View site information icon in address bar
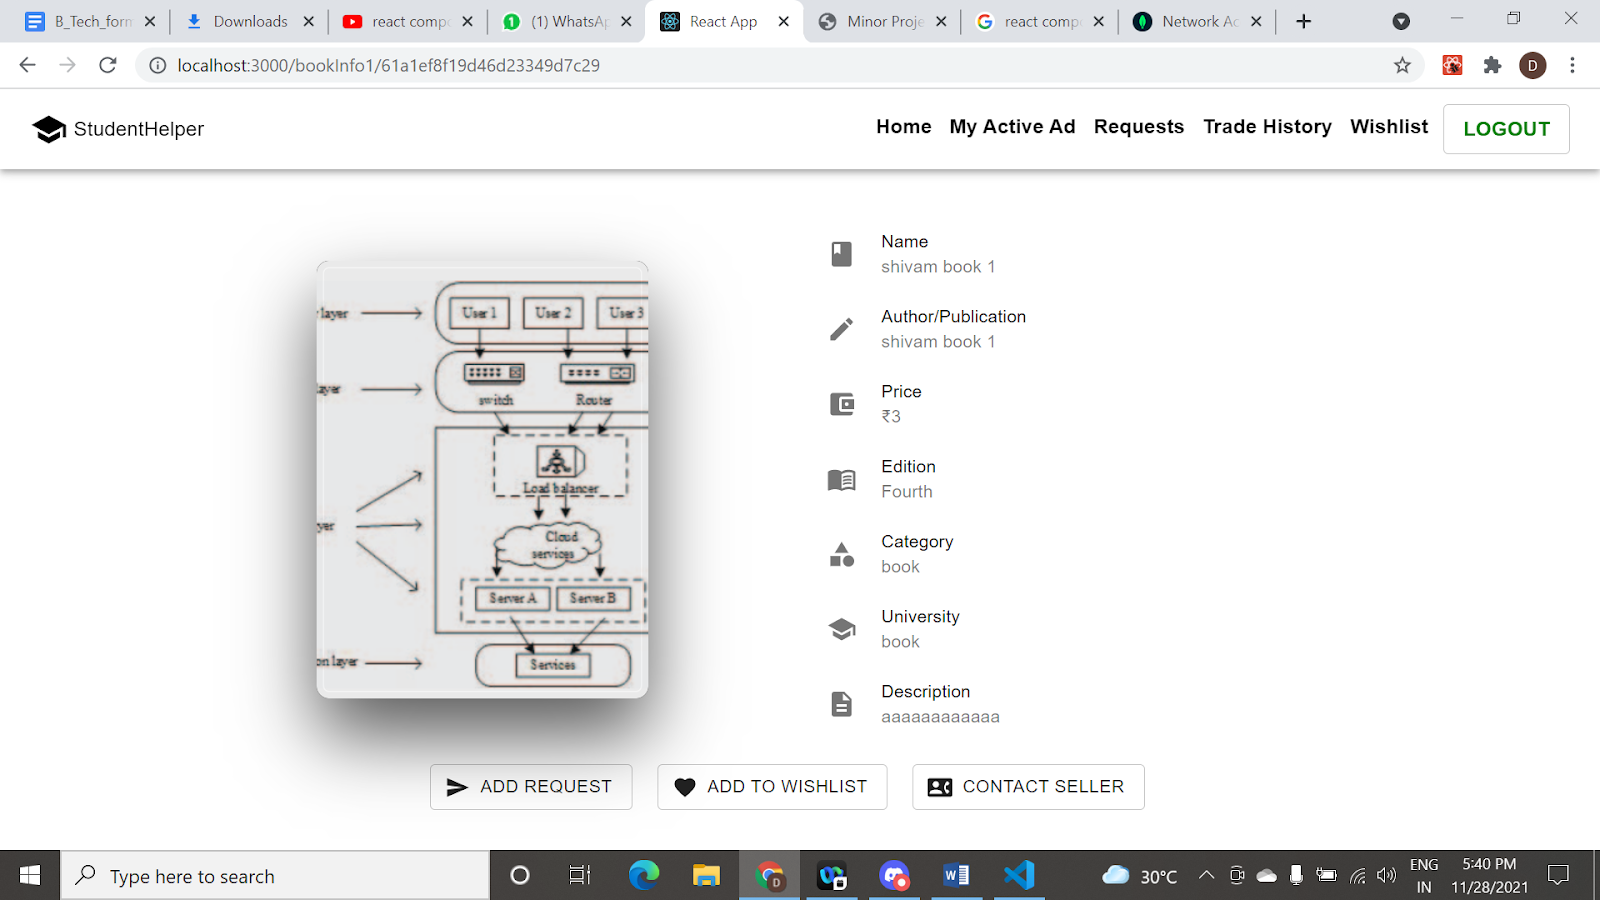 (x=157, y=65)
